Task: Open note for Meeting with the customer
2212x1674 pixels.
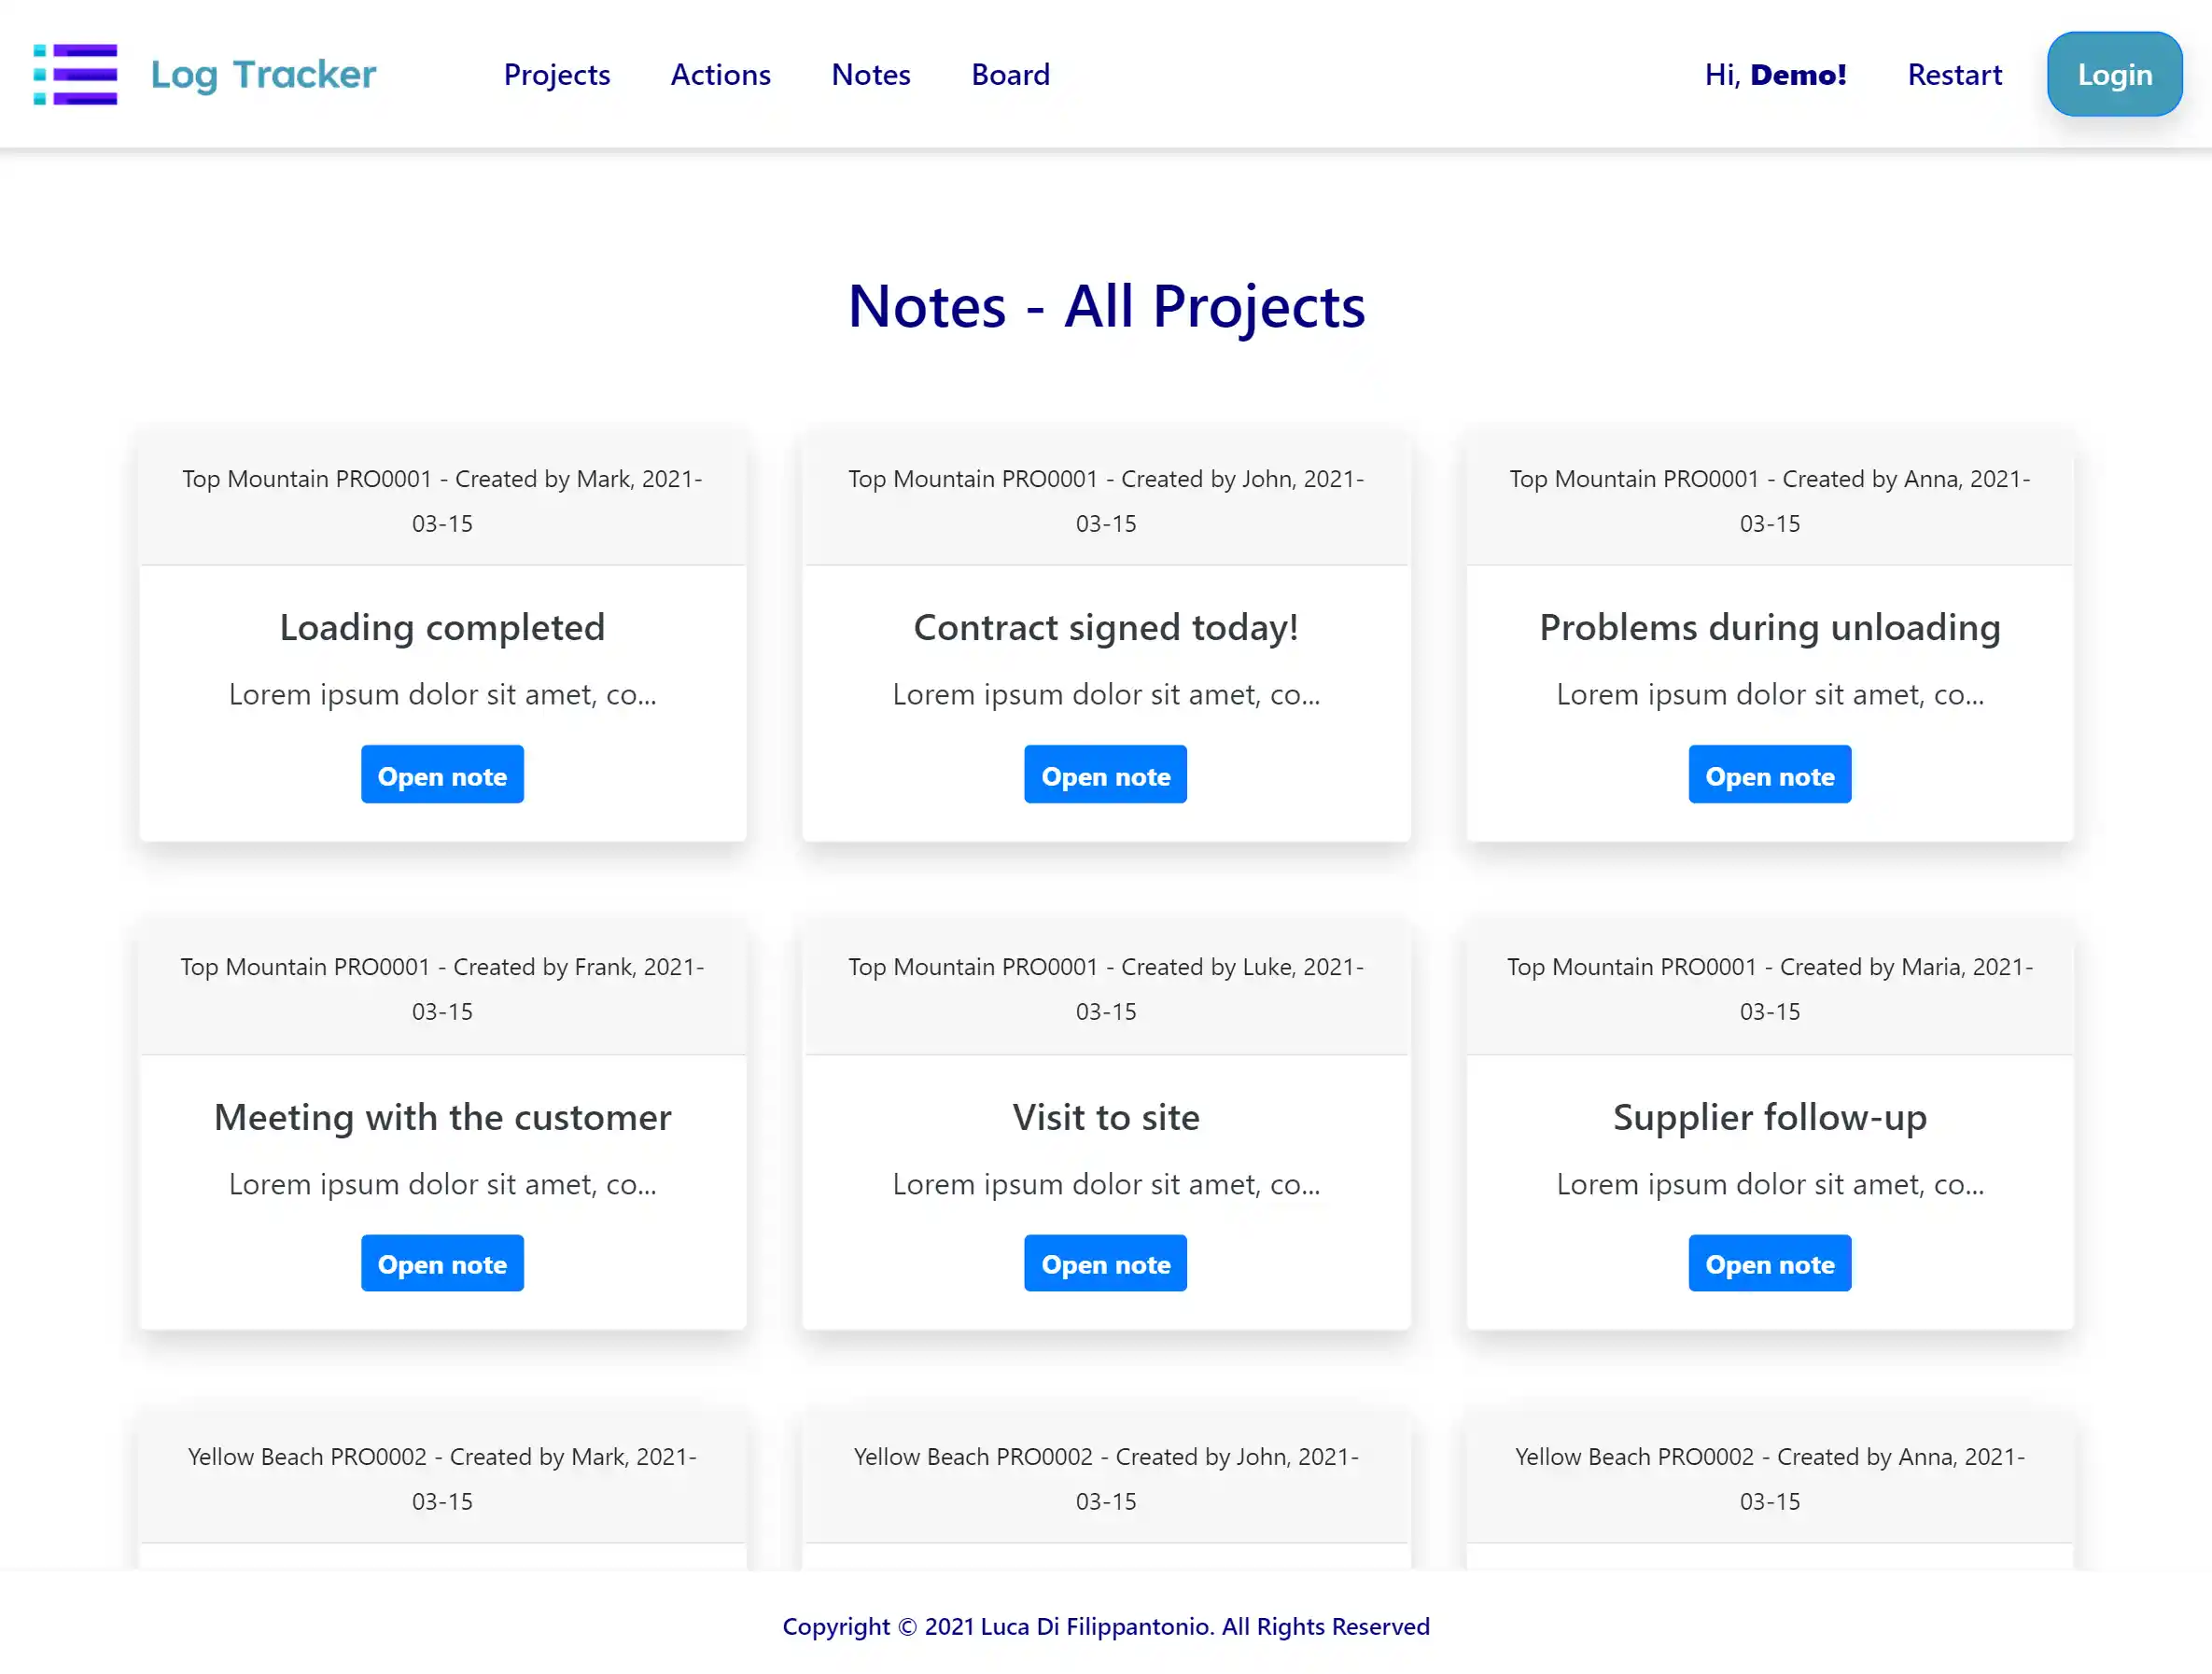Action: click(442, 1263)
